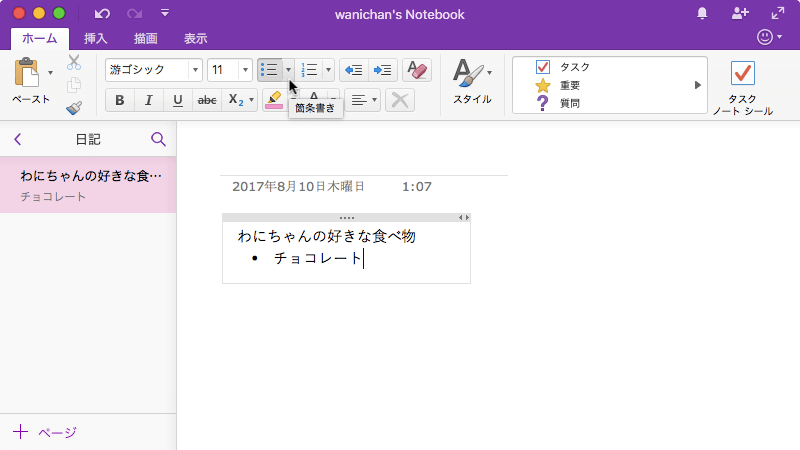Select the タスク tag checkbox entry
The image size is (800, 450).
pos(563,67)
